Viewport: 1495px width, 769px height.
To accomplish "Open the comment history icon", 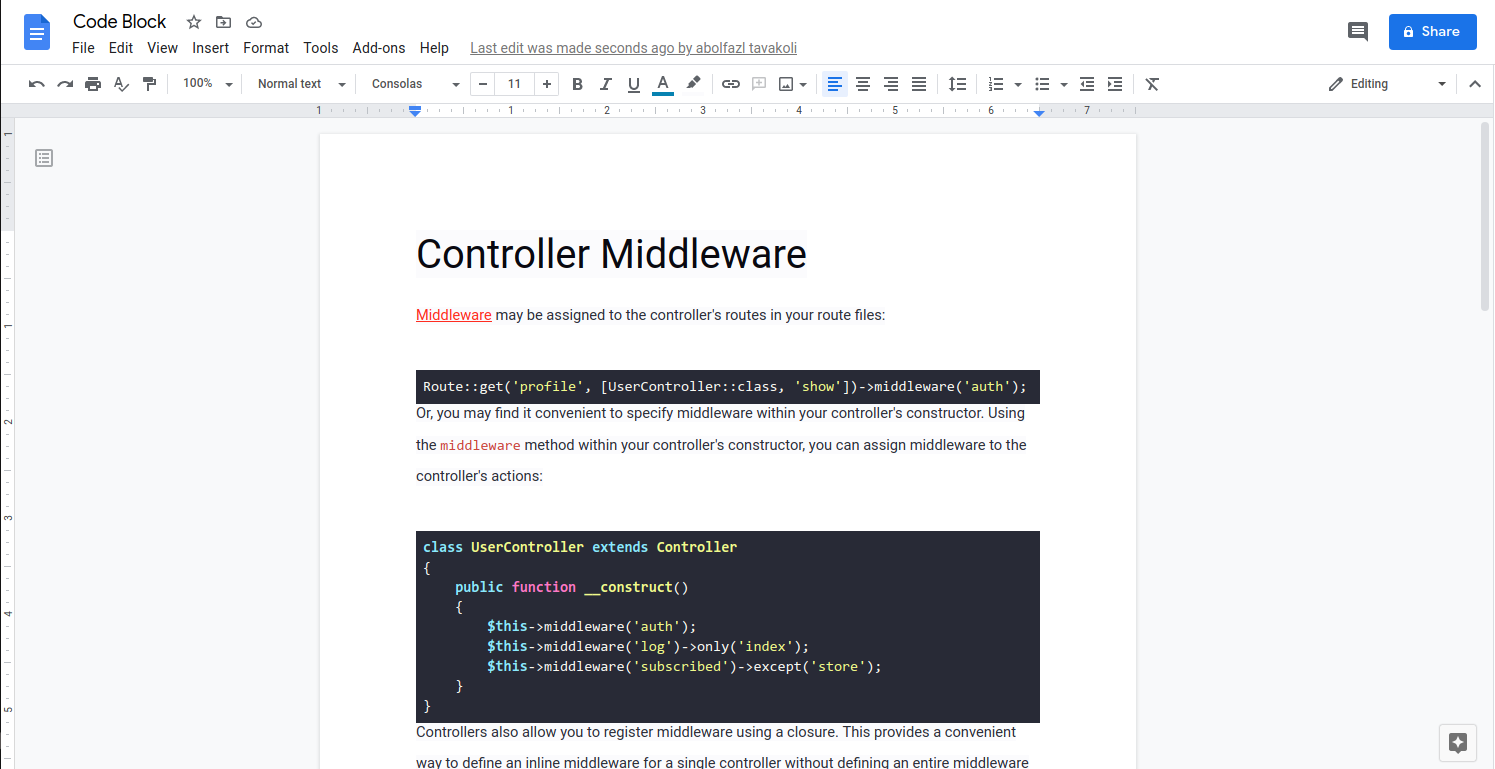I will coord(1358,32).
